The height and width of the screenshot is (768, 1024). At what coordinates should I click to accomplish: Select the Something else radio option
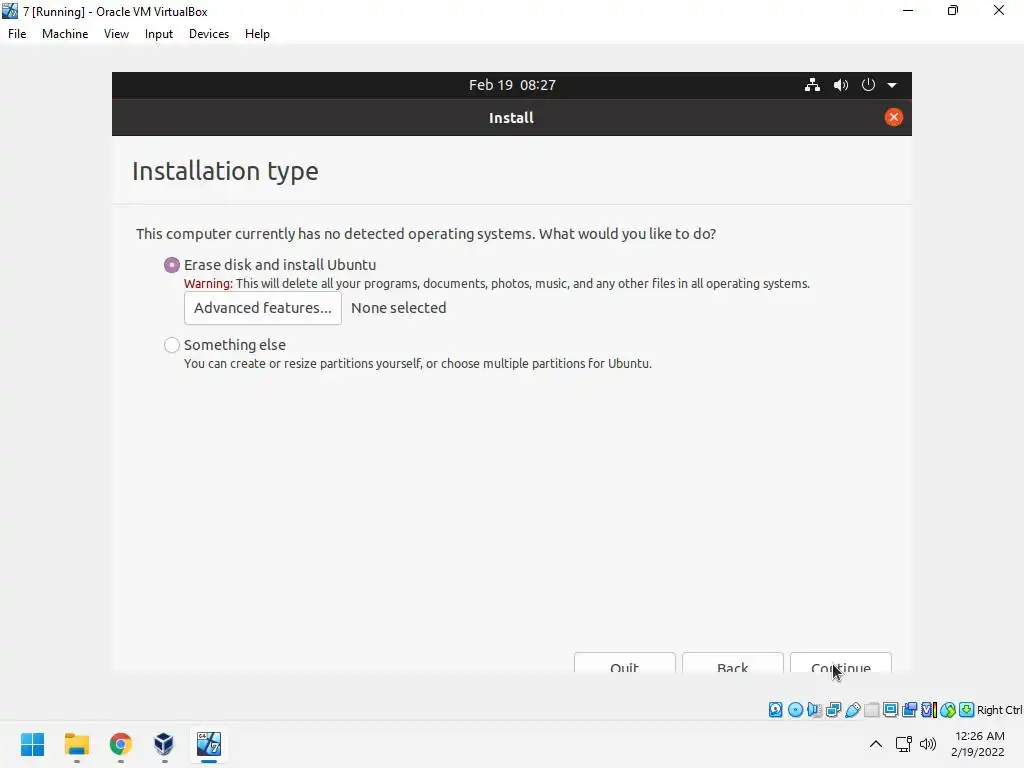pyautogui.click(x=172, y=345)
